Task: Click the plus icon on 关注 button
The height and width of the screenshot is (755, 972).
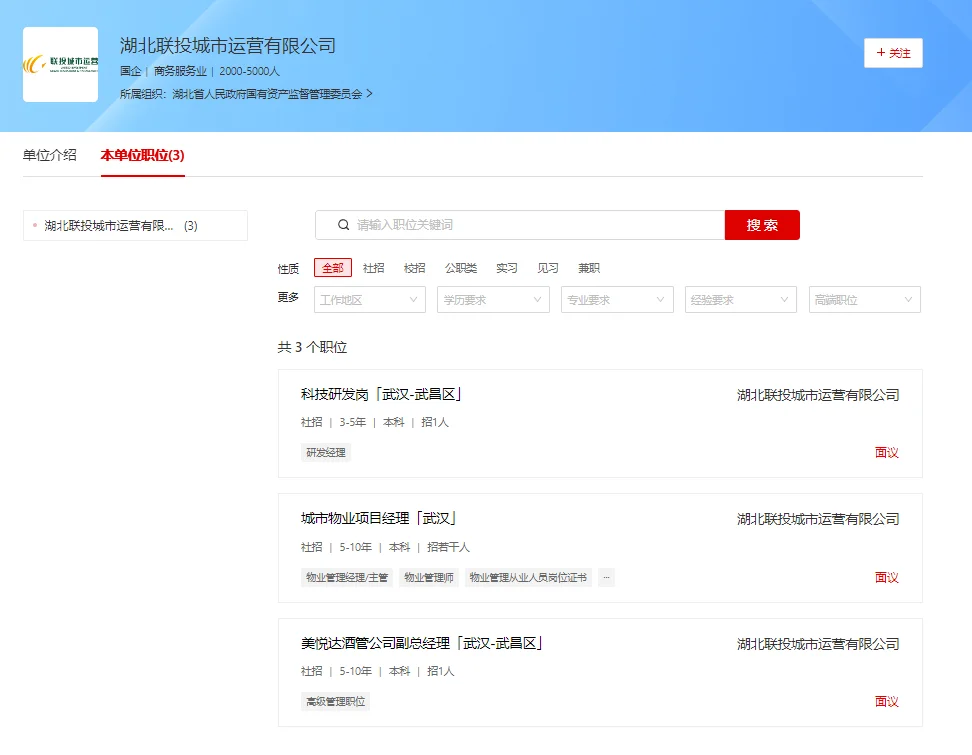Action: click(x=880, y=52)
